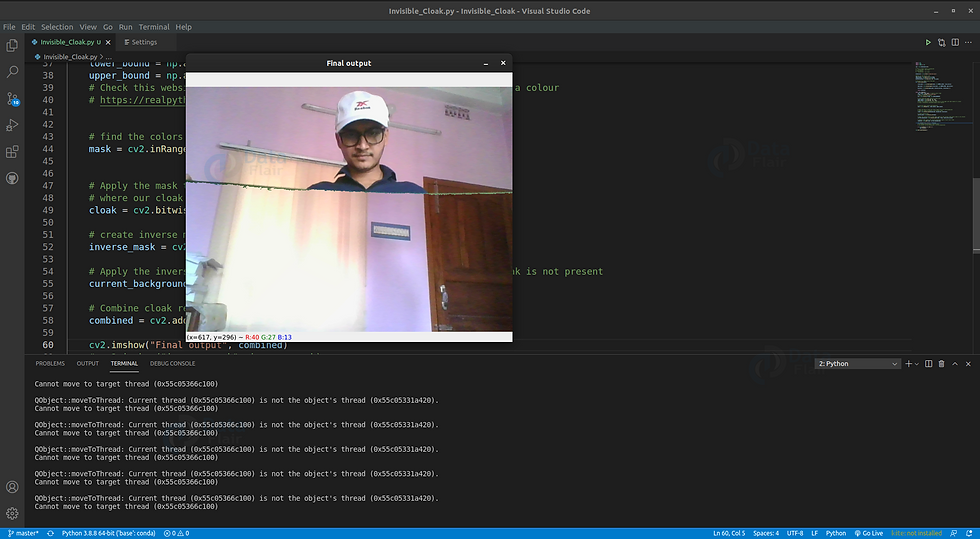Open errors and warnings count in status bar

pyautogui.click(x=176, y=533)
